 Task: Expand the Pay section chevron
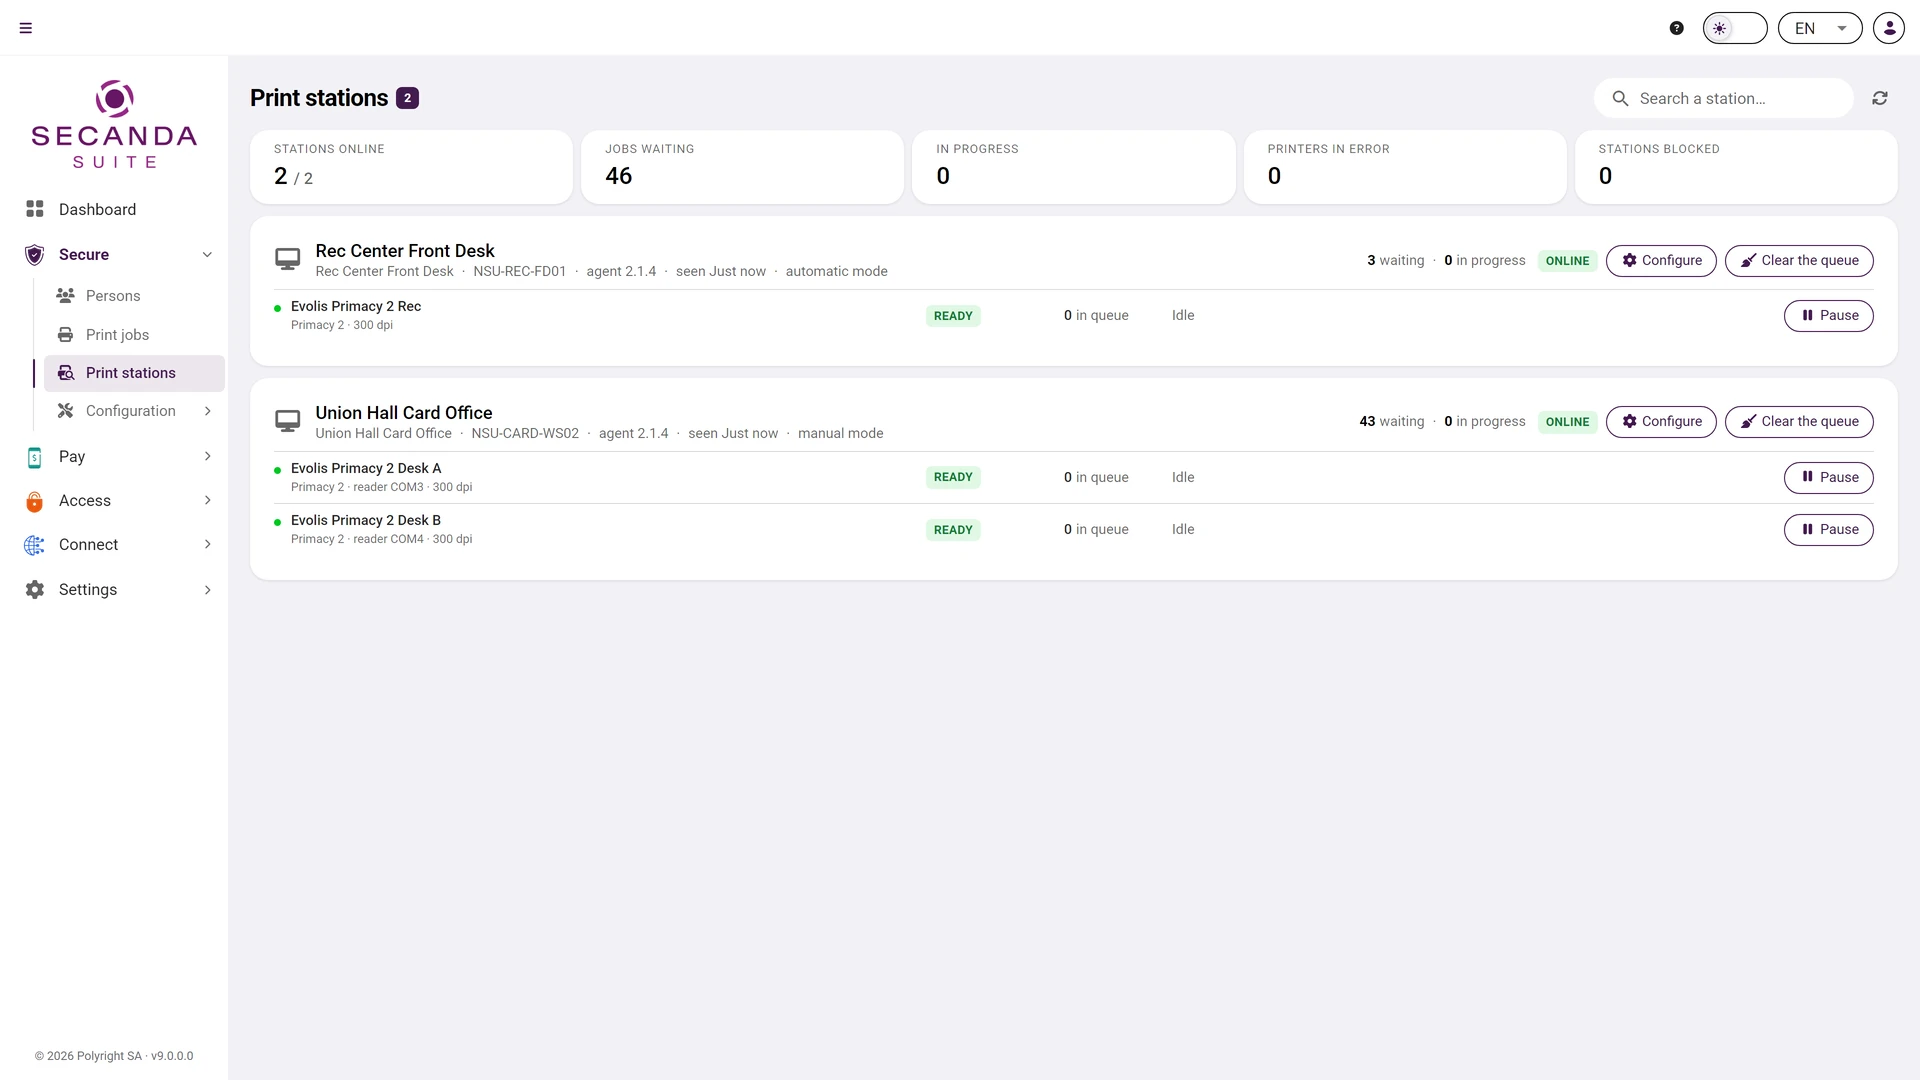[x=207, y=456]
